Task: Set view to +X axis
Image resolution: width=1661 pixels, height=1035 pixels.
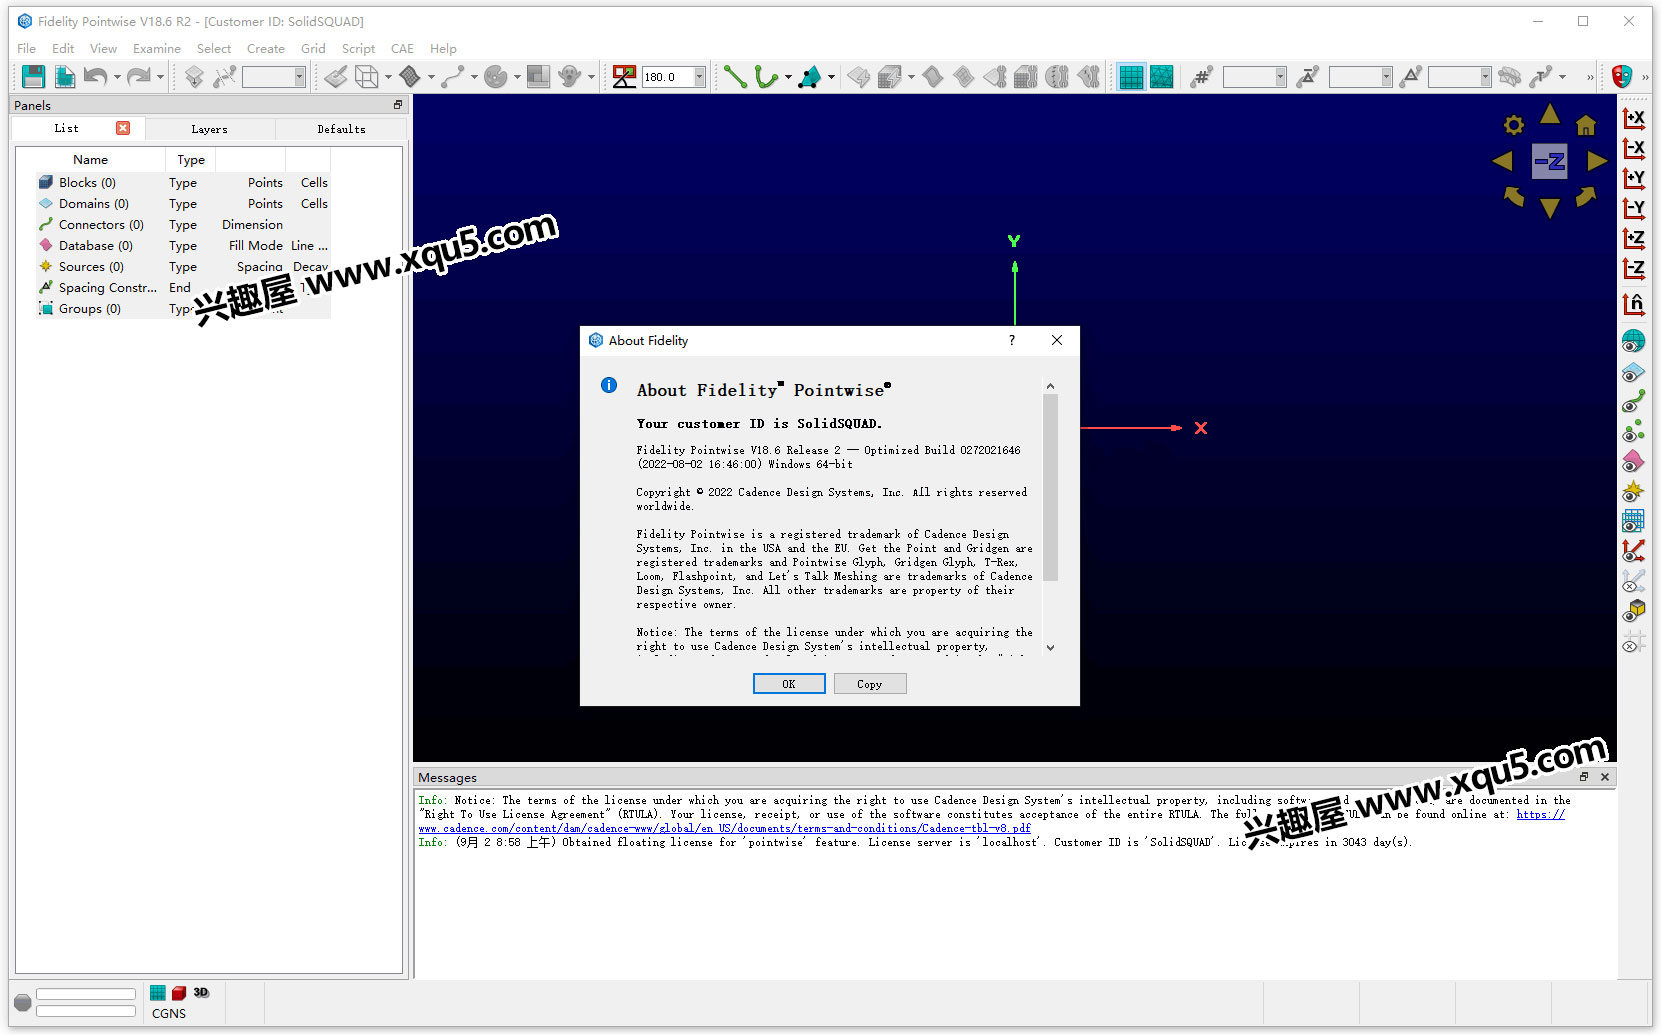Action: (1633, 118)
